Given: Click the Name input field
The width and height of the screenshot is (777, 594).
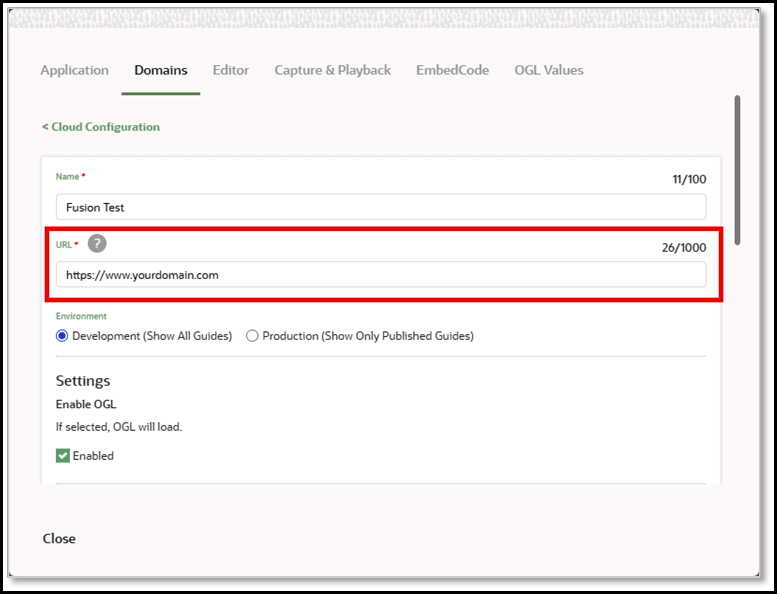Looking at the screenshot, I should pyautogui.click(x=381, y=207).
